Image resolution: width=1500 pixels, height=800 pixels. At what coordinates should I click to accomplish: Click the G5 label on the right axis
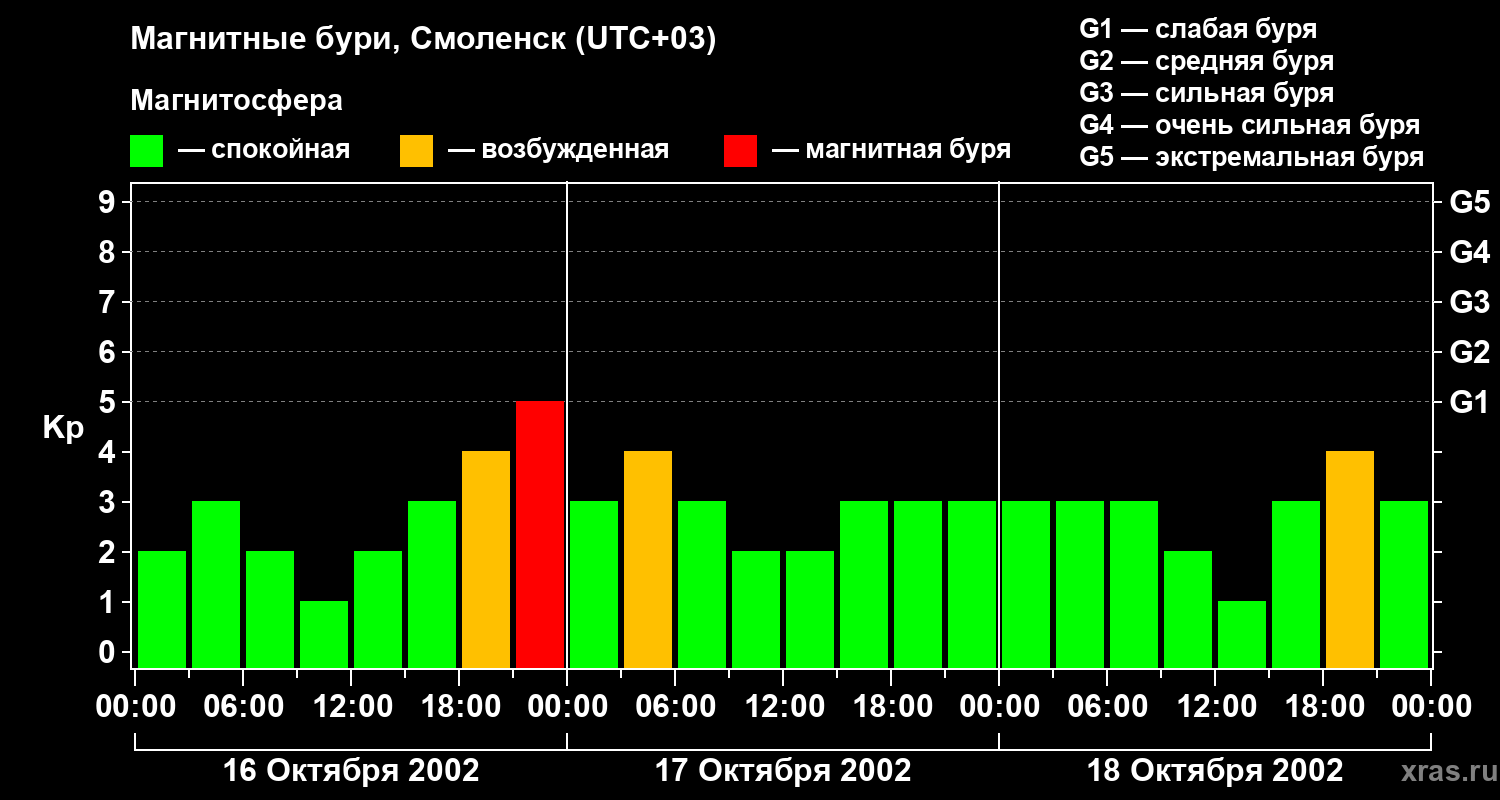[x=1469, y=203]
